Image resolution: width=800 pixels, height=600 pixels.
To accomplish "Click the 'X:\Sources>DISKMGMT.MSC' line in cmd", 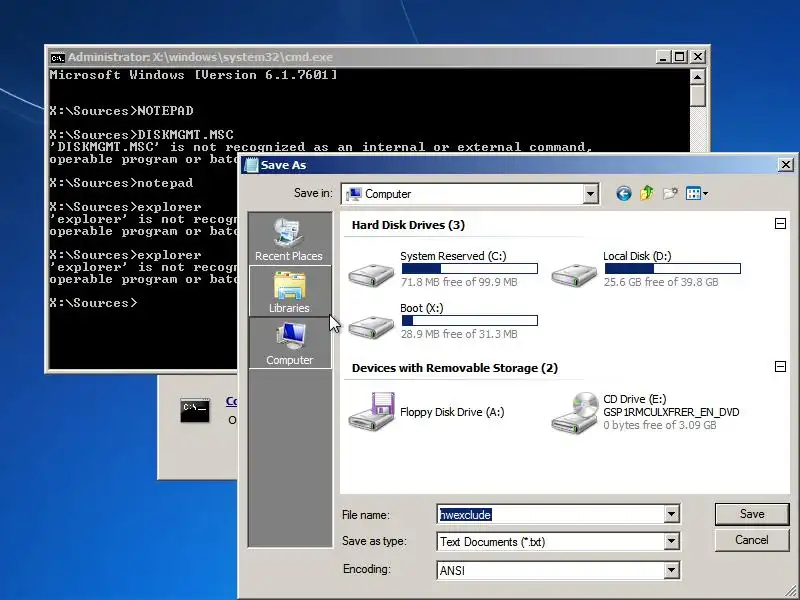I will click(x=141, y=135).
